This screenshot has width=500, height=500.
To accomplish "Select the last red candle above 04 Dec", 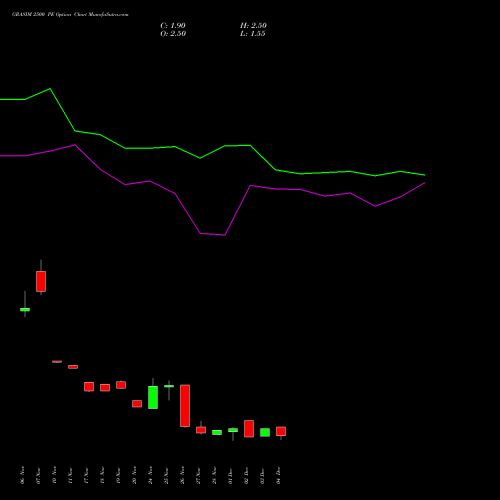I will (x=281, y=431).
